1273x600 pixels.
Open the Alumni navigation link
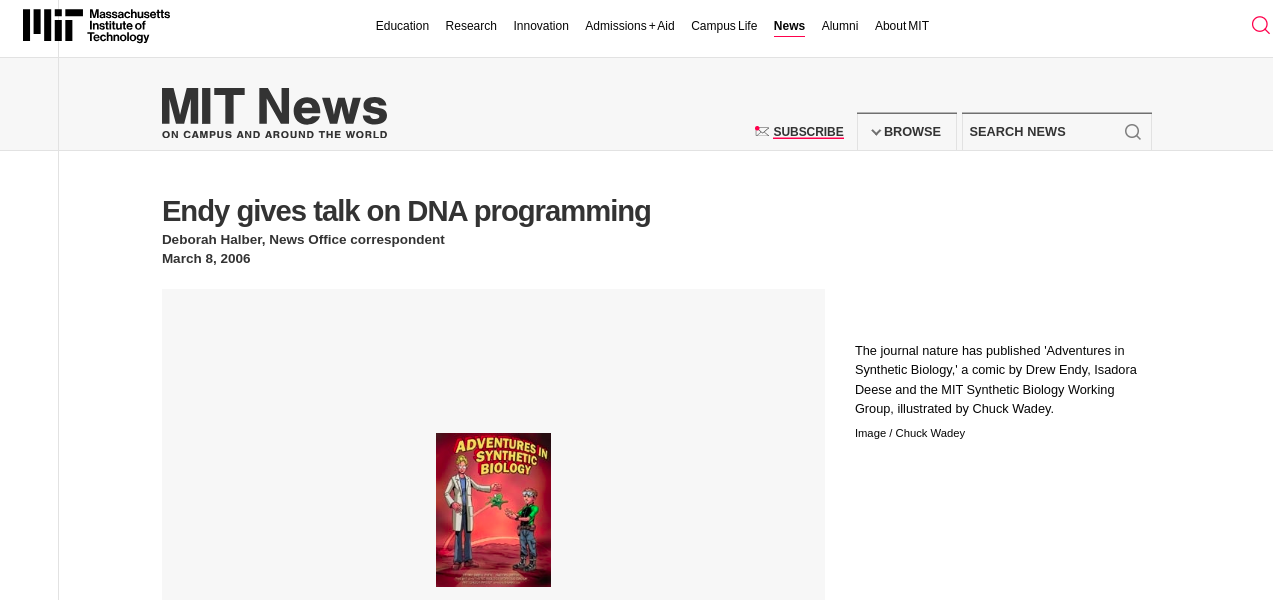pos(840,26)
